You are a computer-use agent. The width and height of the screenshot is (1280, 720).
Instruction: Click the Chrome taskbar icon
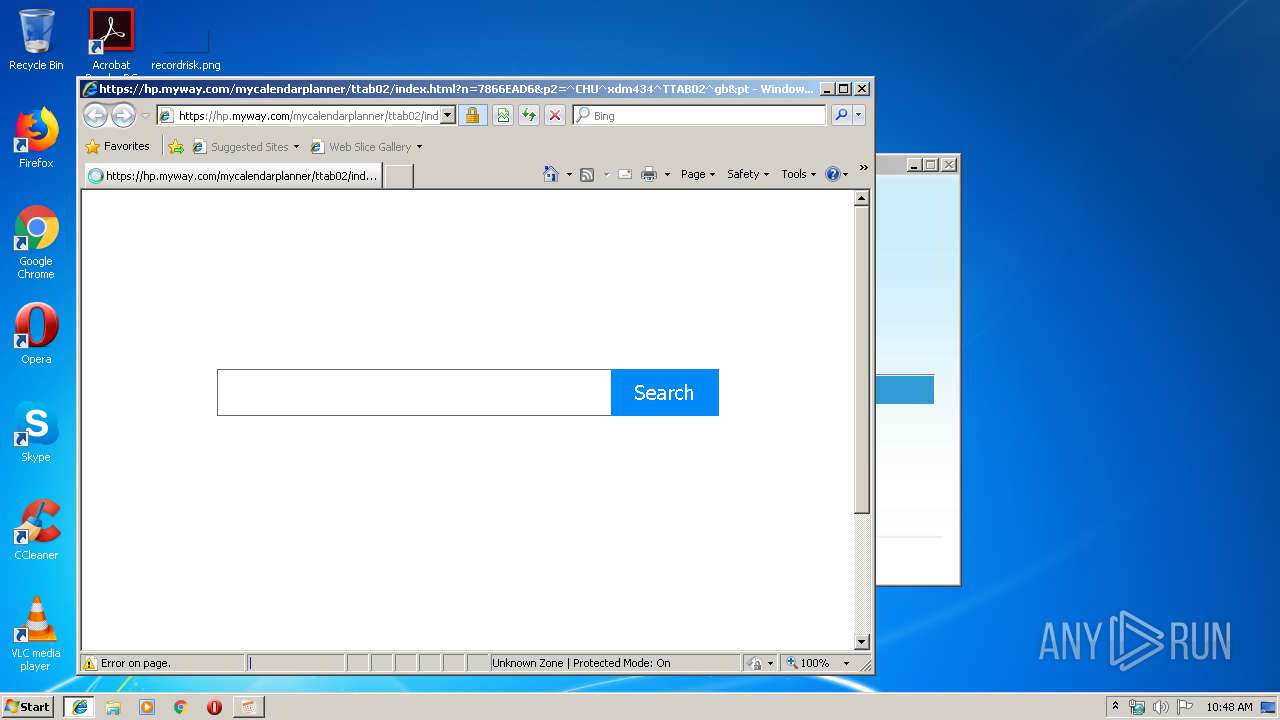(181, 707)
